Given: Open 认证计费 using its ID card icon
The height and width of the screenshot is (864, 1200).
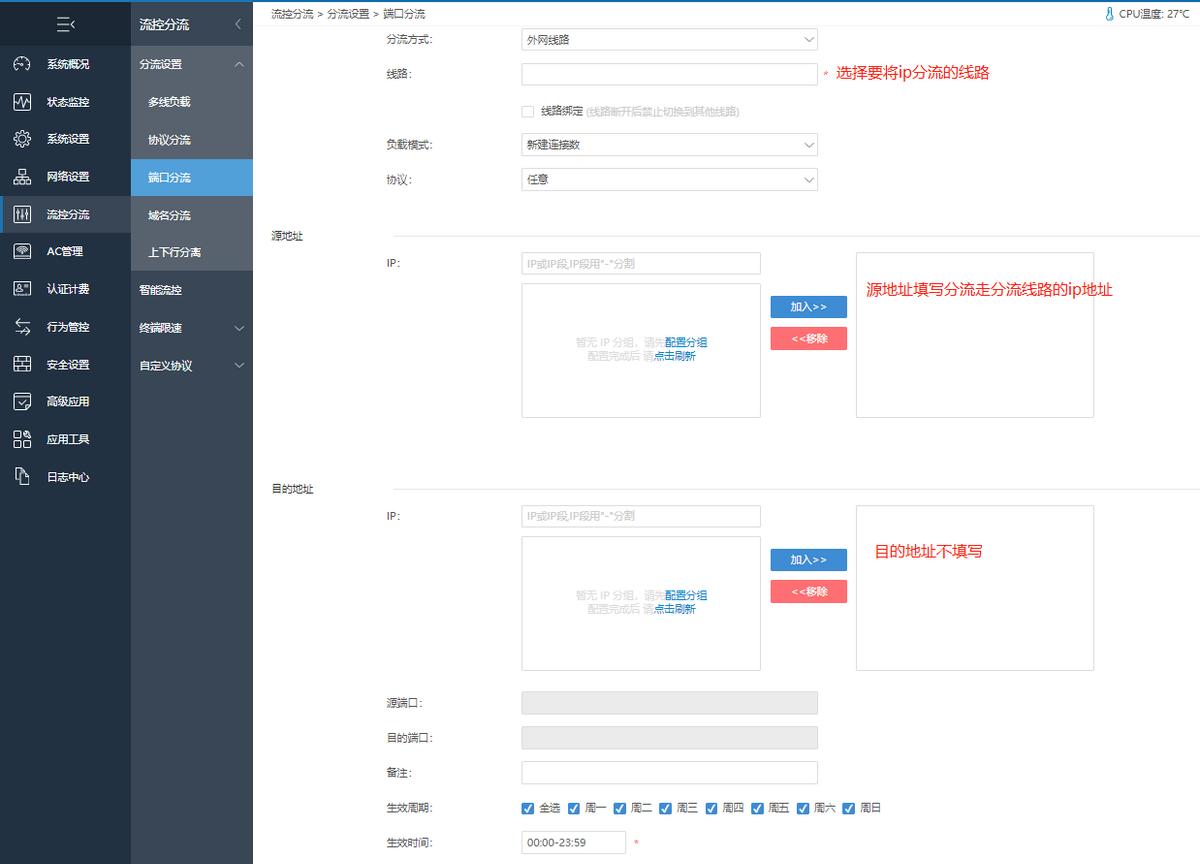Looking at the screenshot, I should pos(22,289).
